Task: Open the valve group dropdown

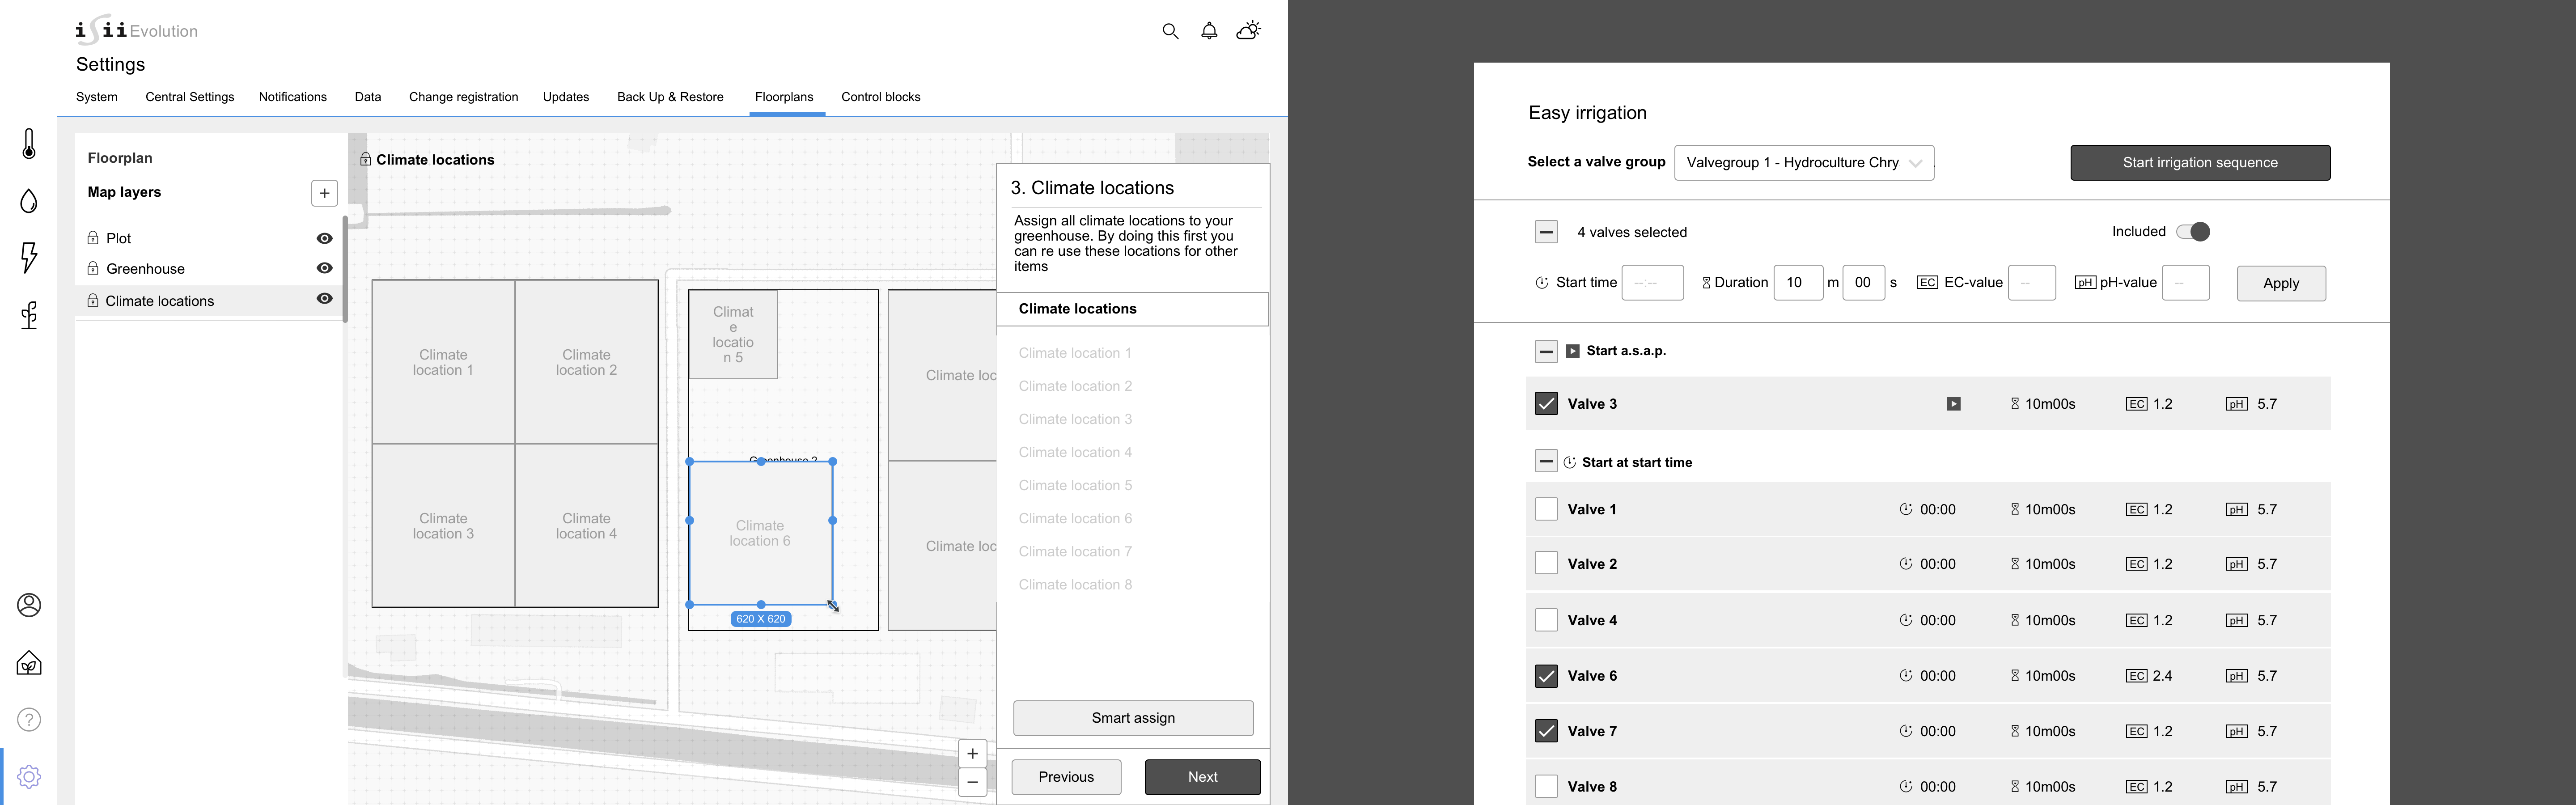Action: pyautogui.click(x=1803, y=163)
